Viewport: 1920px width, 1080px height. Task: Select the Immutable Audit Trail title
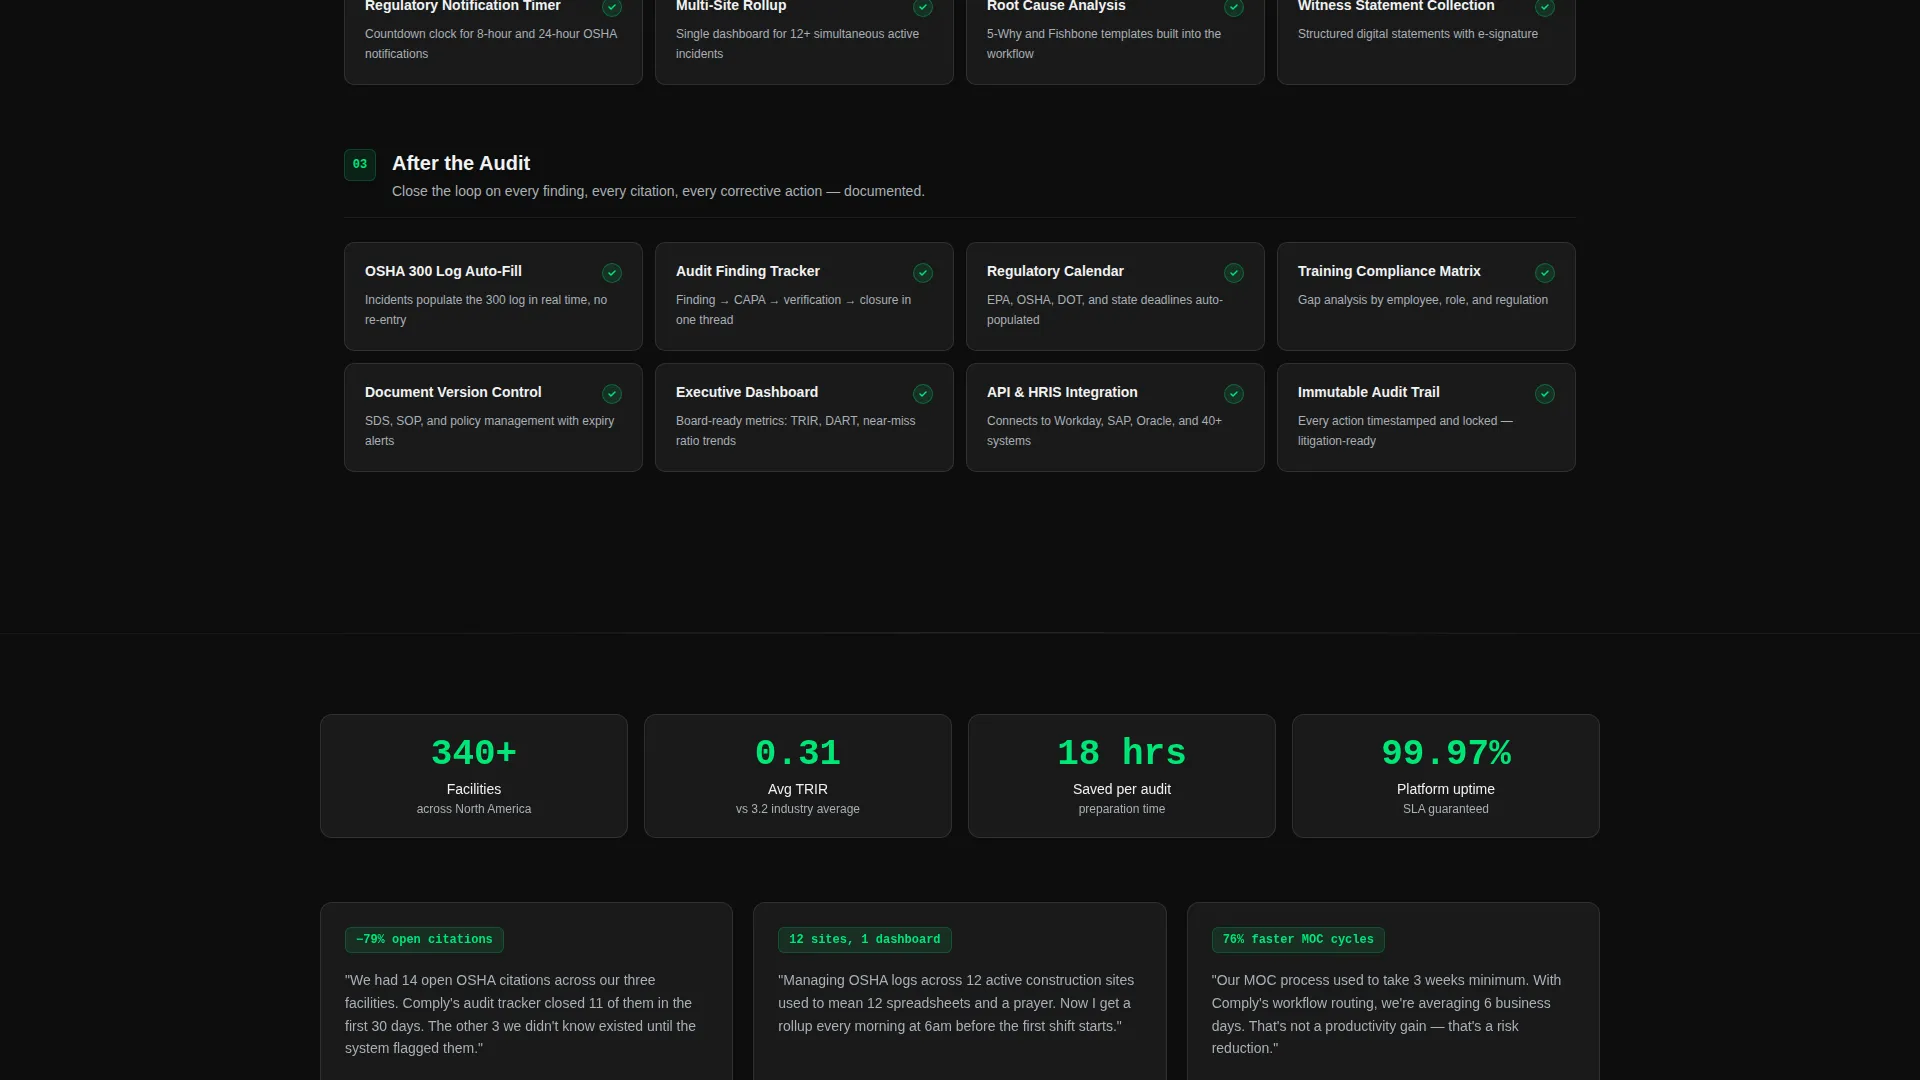tap(1369, 392)
